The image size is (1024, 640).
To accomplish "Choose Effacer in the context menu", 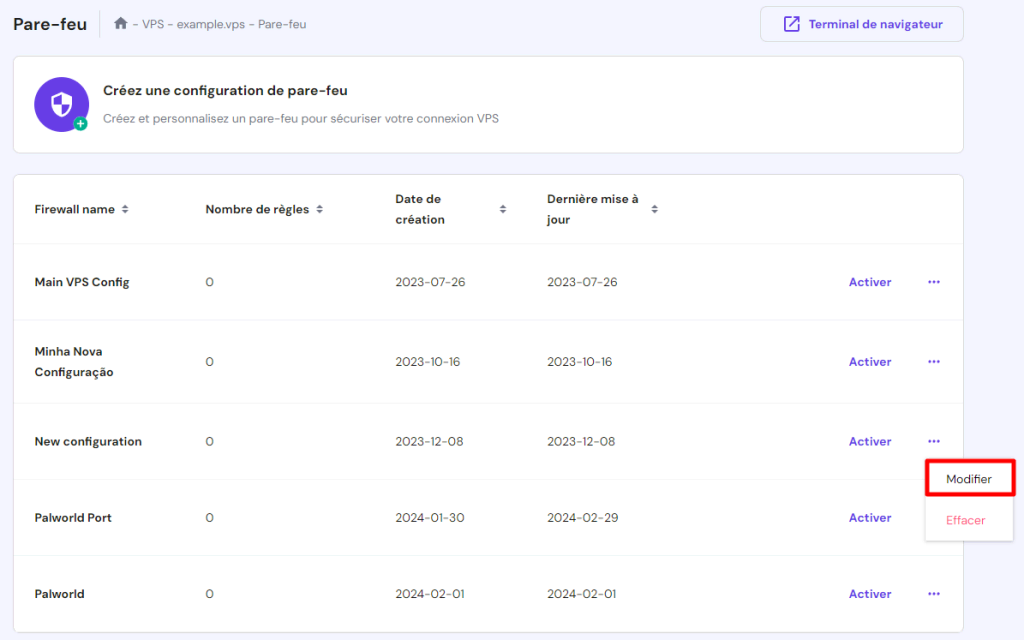I will pyautogui.click(x=966, y=520).
